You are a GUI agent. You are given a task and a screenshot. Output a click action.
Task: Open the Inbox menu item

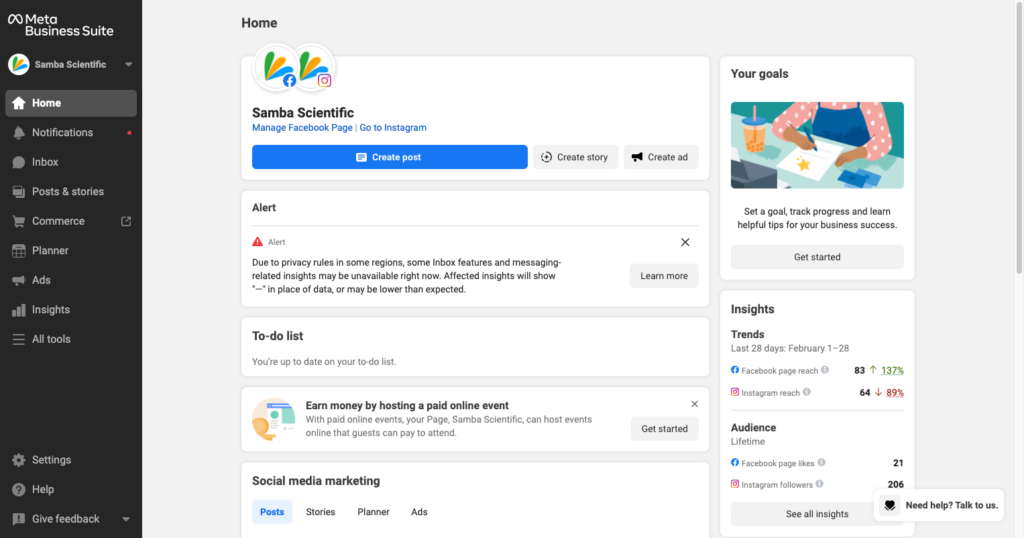tap(71, 162)
